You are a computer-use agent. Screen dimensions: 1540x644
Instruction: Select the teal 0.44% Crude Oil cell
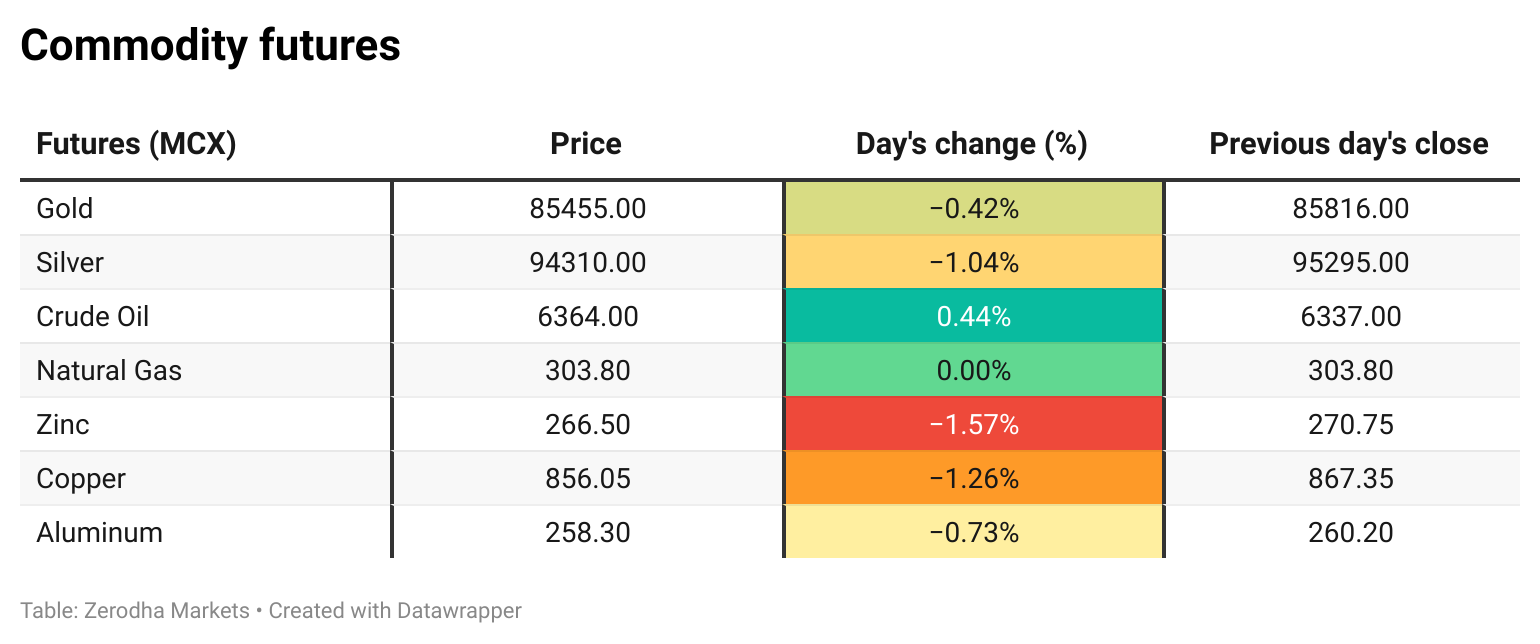973,317
